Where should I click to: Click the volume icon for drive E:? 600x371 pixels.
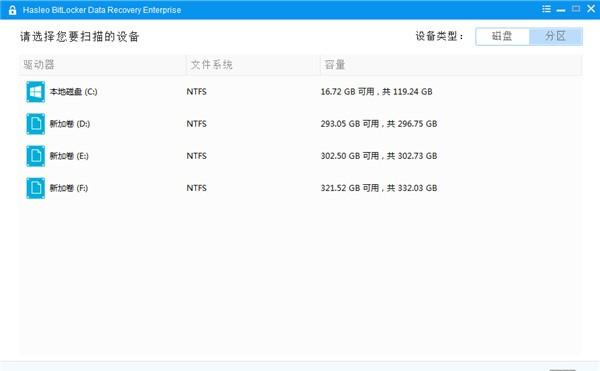click(x=36, y=156)
